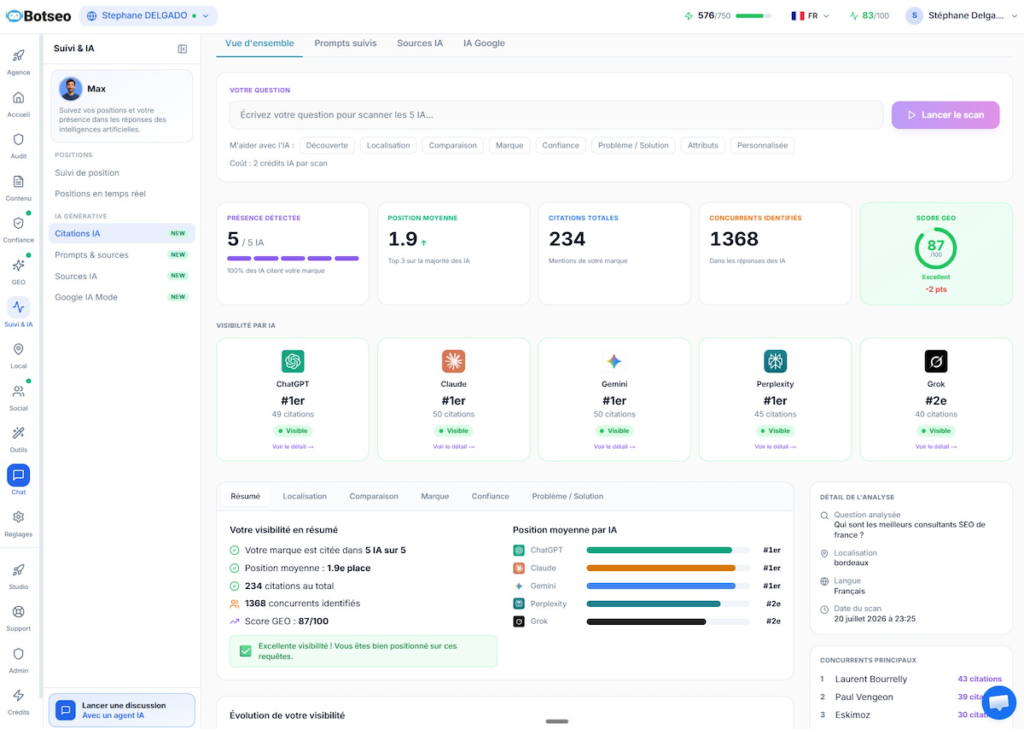The height and width of the screenshot is (729, 1024).
Task: Switch to the IA Google tab
Action: click(x=484, y=44)
